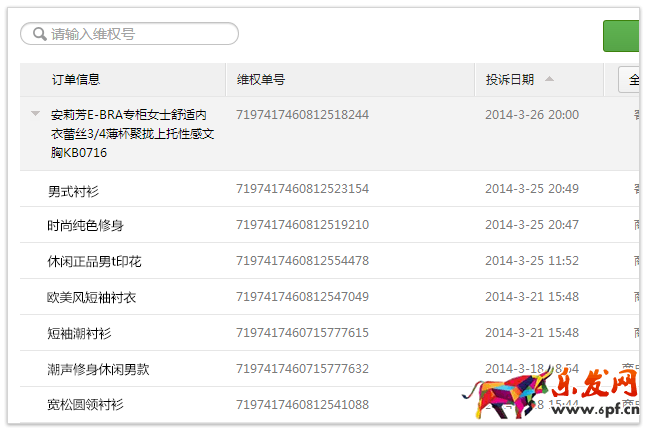The width and height of the screenshot is (650, 430).
Task: Click the 2014-3-25 11:52 date cell
Action: pos(532,261)
